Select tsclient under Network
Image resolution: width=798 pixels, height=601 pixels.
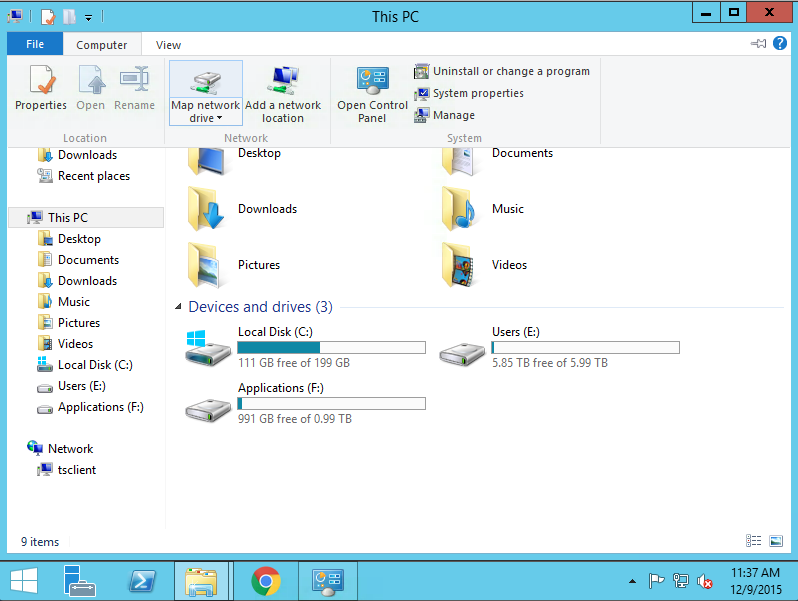(67, 470)
